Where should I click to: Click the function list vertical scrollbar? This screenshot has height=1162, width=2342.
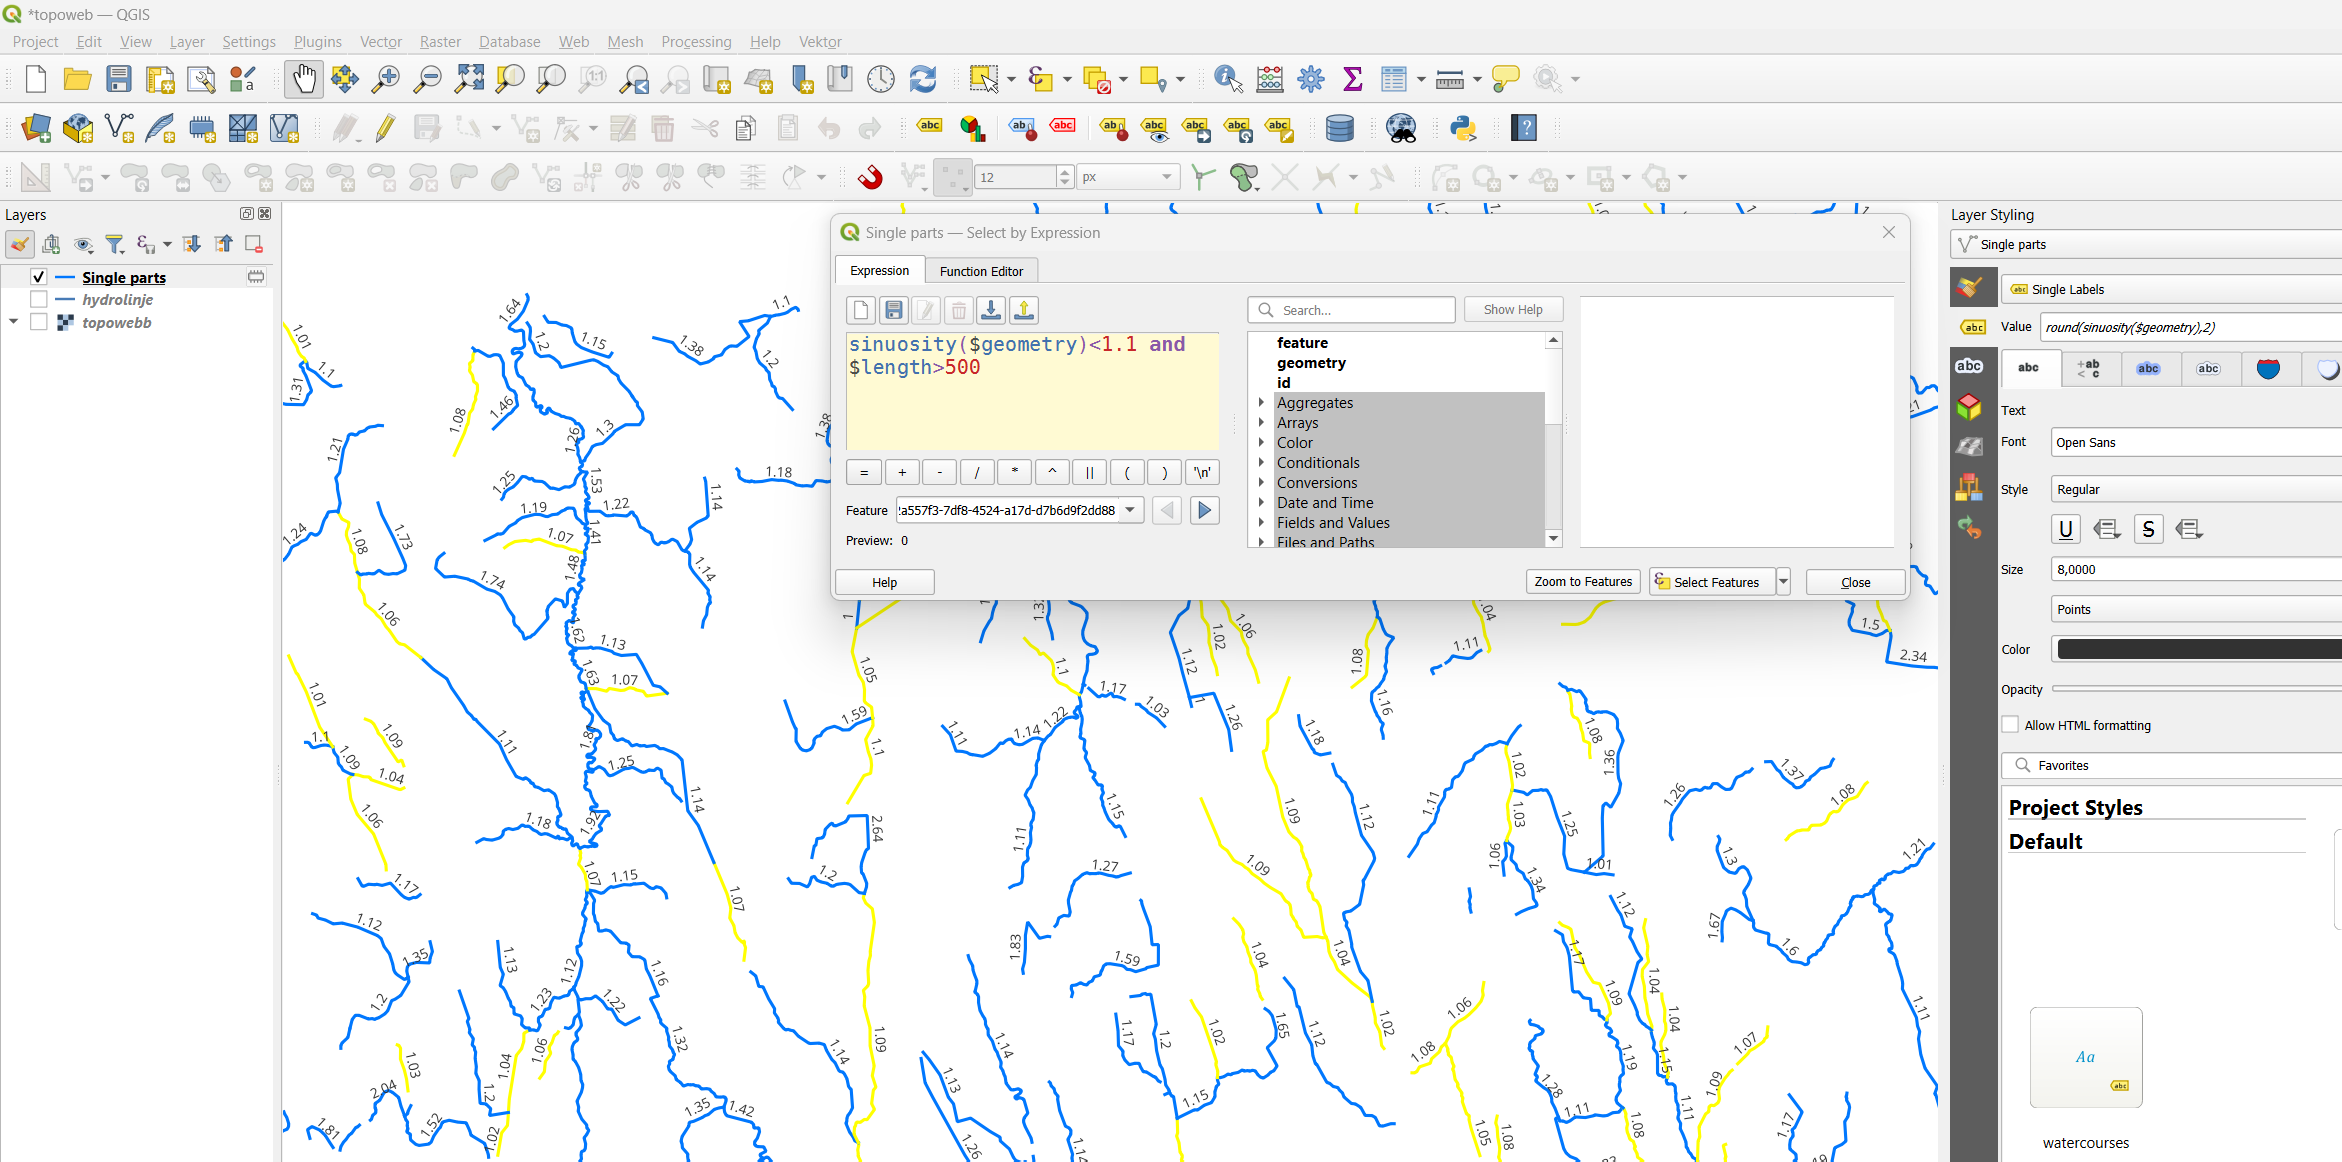pos(1553,440)
